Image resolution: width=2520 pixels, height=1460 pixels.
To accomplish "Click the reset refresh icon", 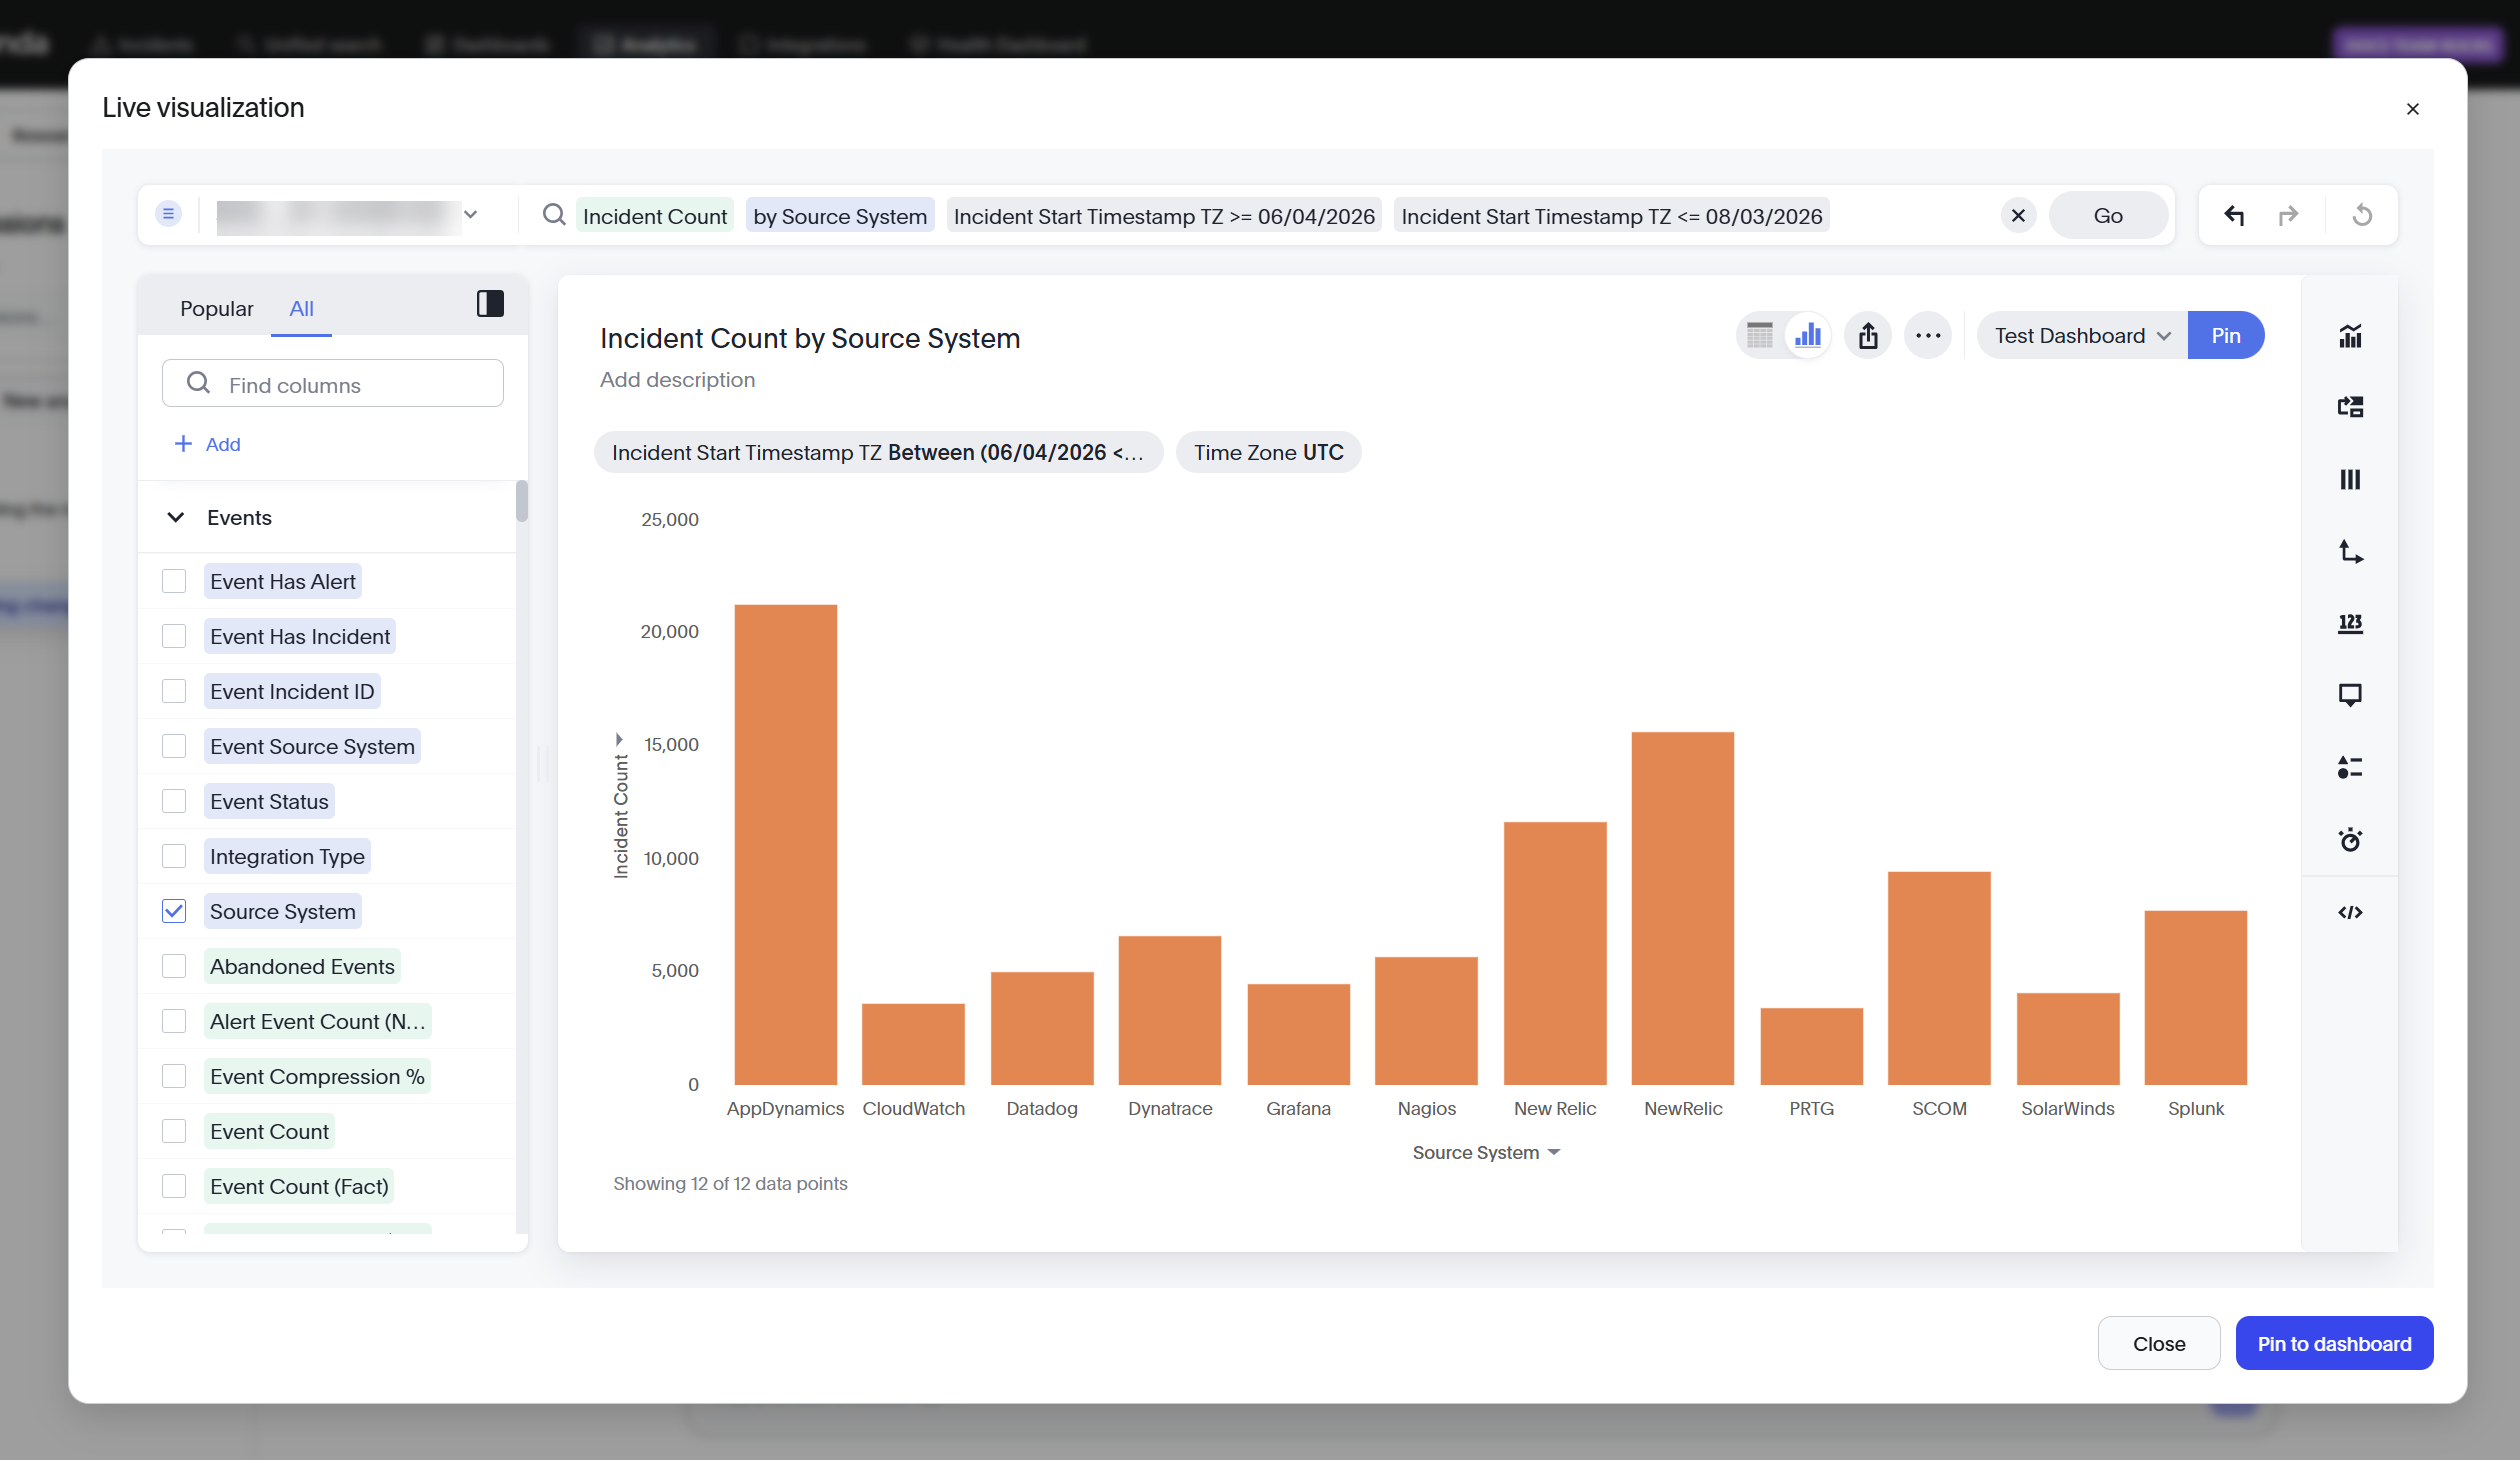I will tap(2362, 215).
